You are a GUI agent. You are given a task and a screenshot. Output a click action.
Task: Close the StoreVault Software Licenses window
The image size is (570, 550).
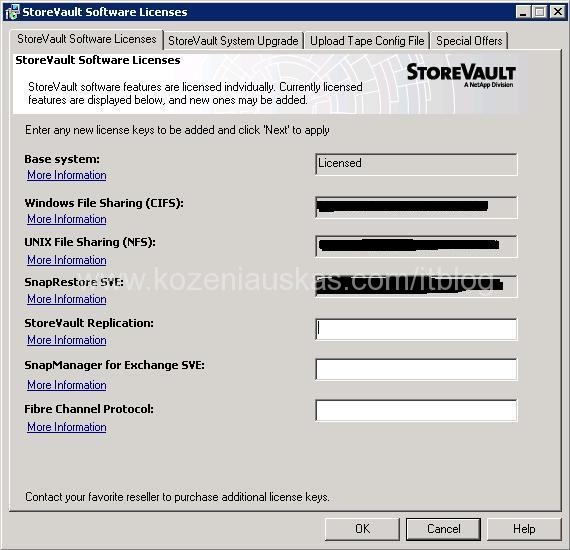point(558,12)
